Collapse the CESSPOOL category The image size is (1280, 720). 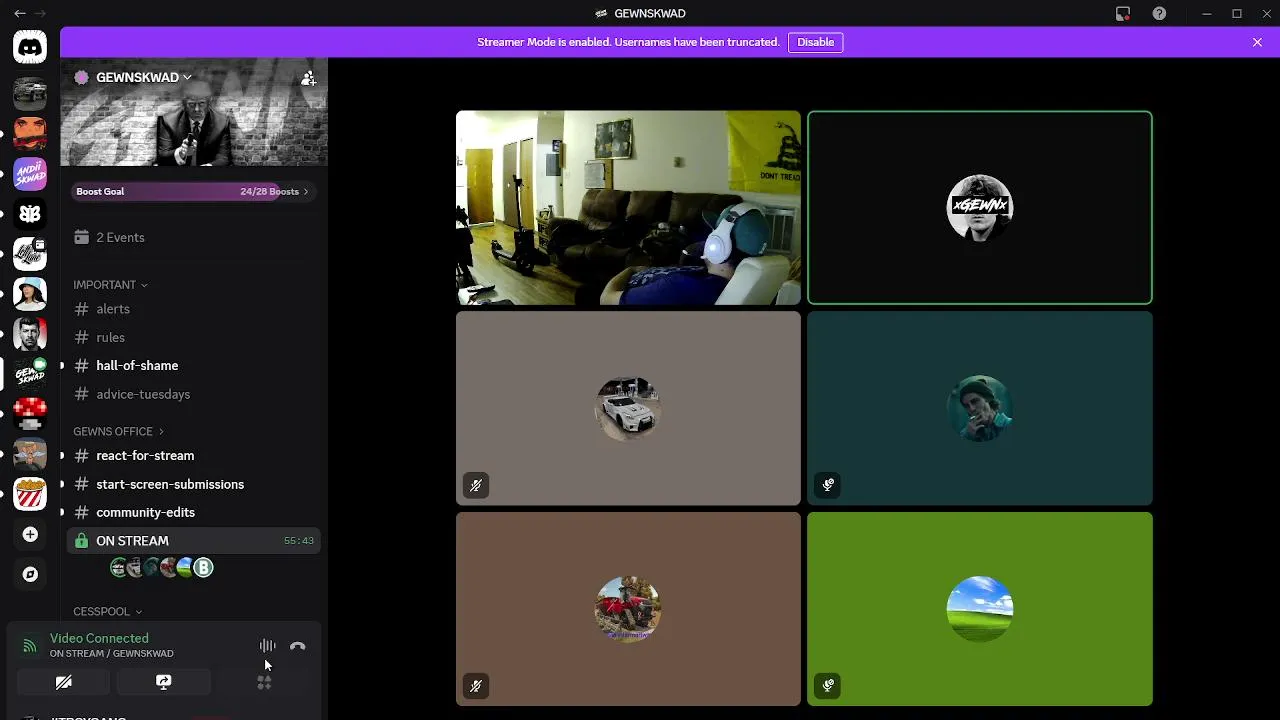tap(107, 611)
